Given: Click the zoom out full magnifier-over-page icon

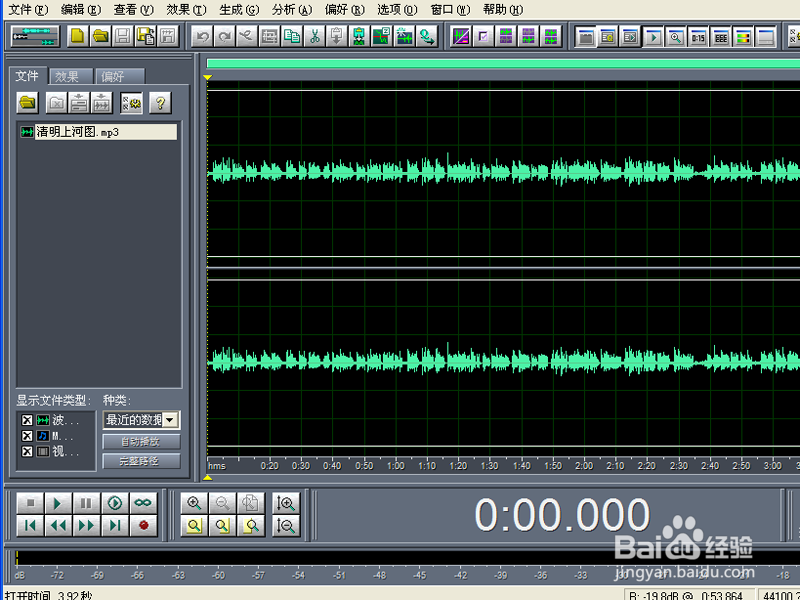Looking at the screenshot, I should click(x=250, y=503).
